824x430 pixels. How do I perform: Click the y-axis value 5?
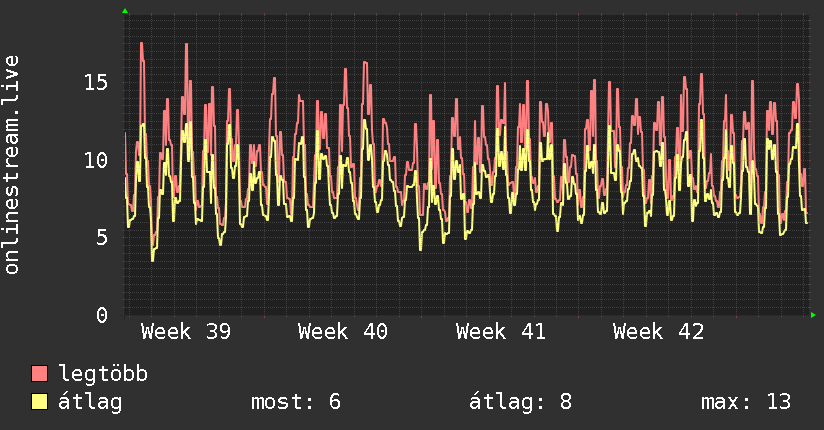pos(102,238)
